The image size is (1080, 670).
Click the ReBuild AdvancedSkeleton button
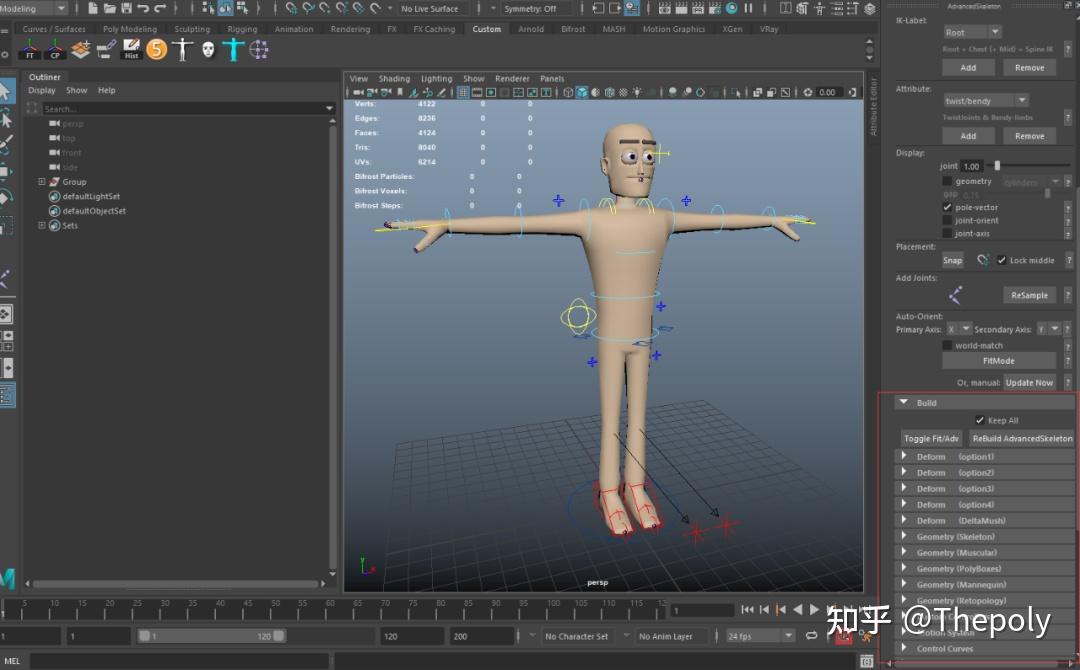coord(1022,438)
